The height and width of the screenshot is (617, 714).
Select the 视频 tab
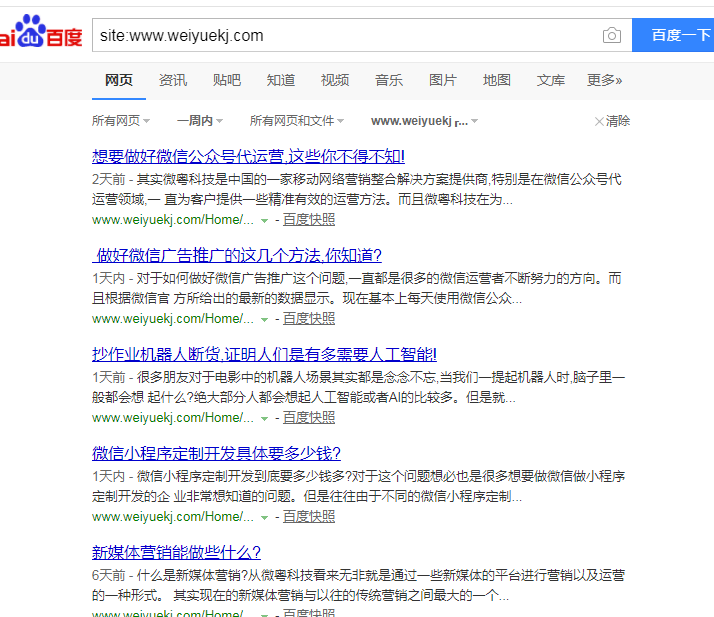(335, 80)
